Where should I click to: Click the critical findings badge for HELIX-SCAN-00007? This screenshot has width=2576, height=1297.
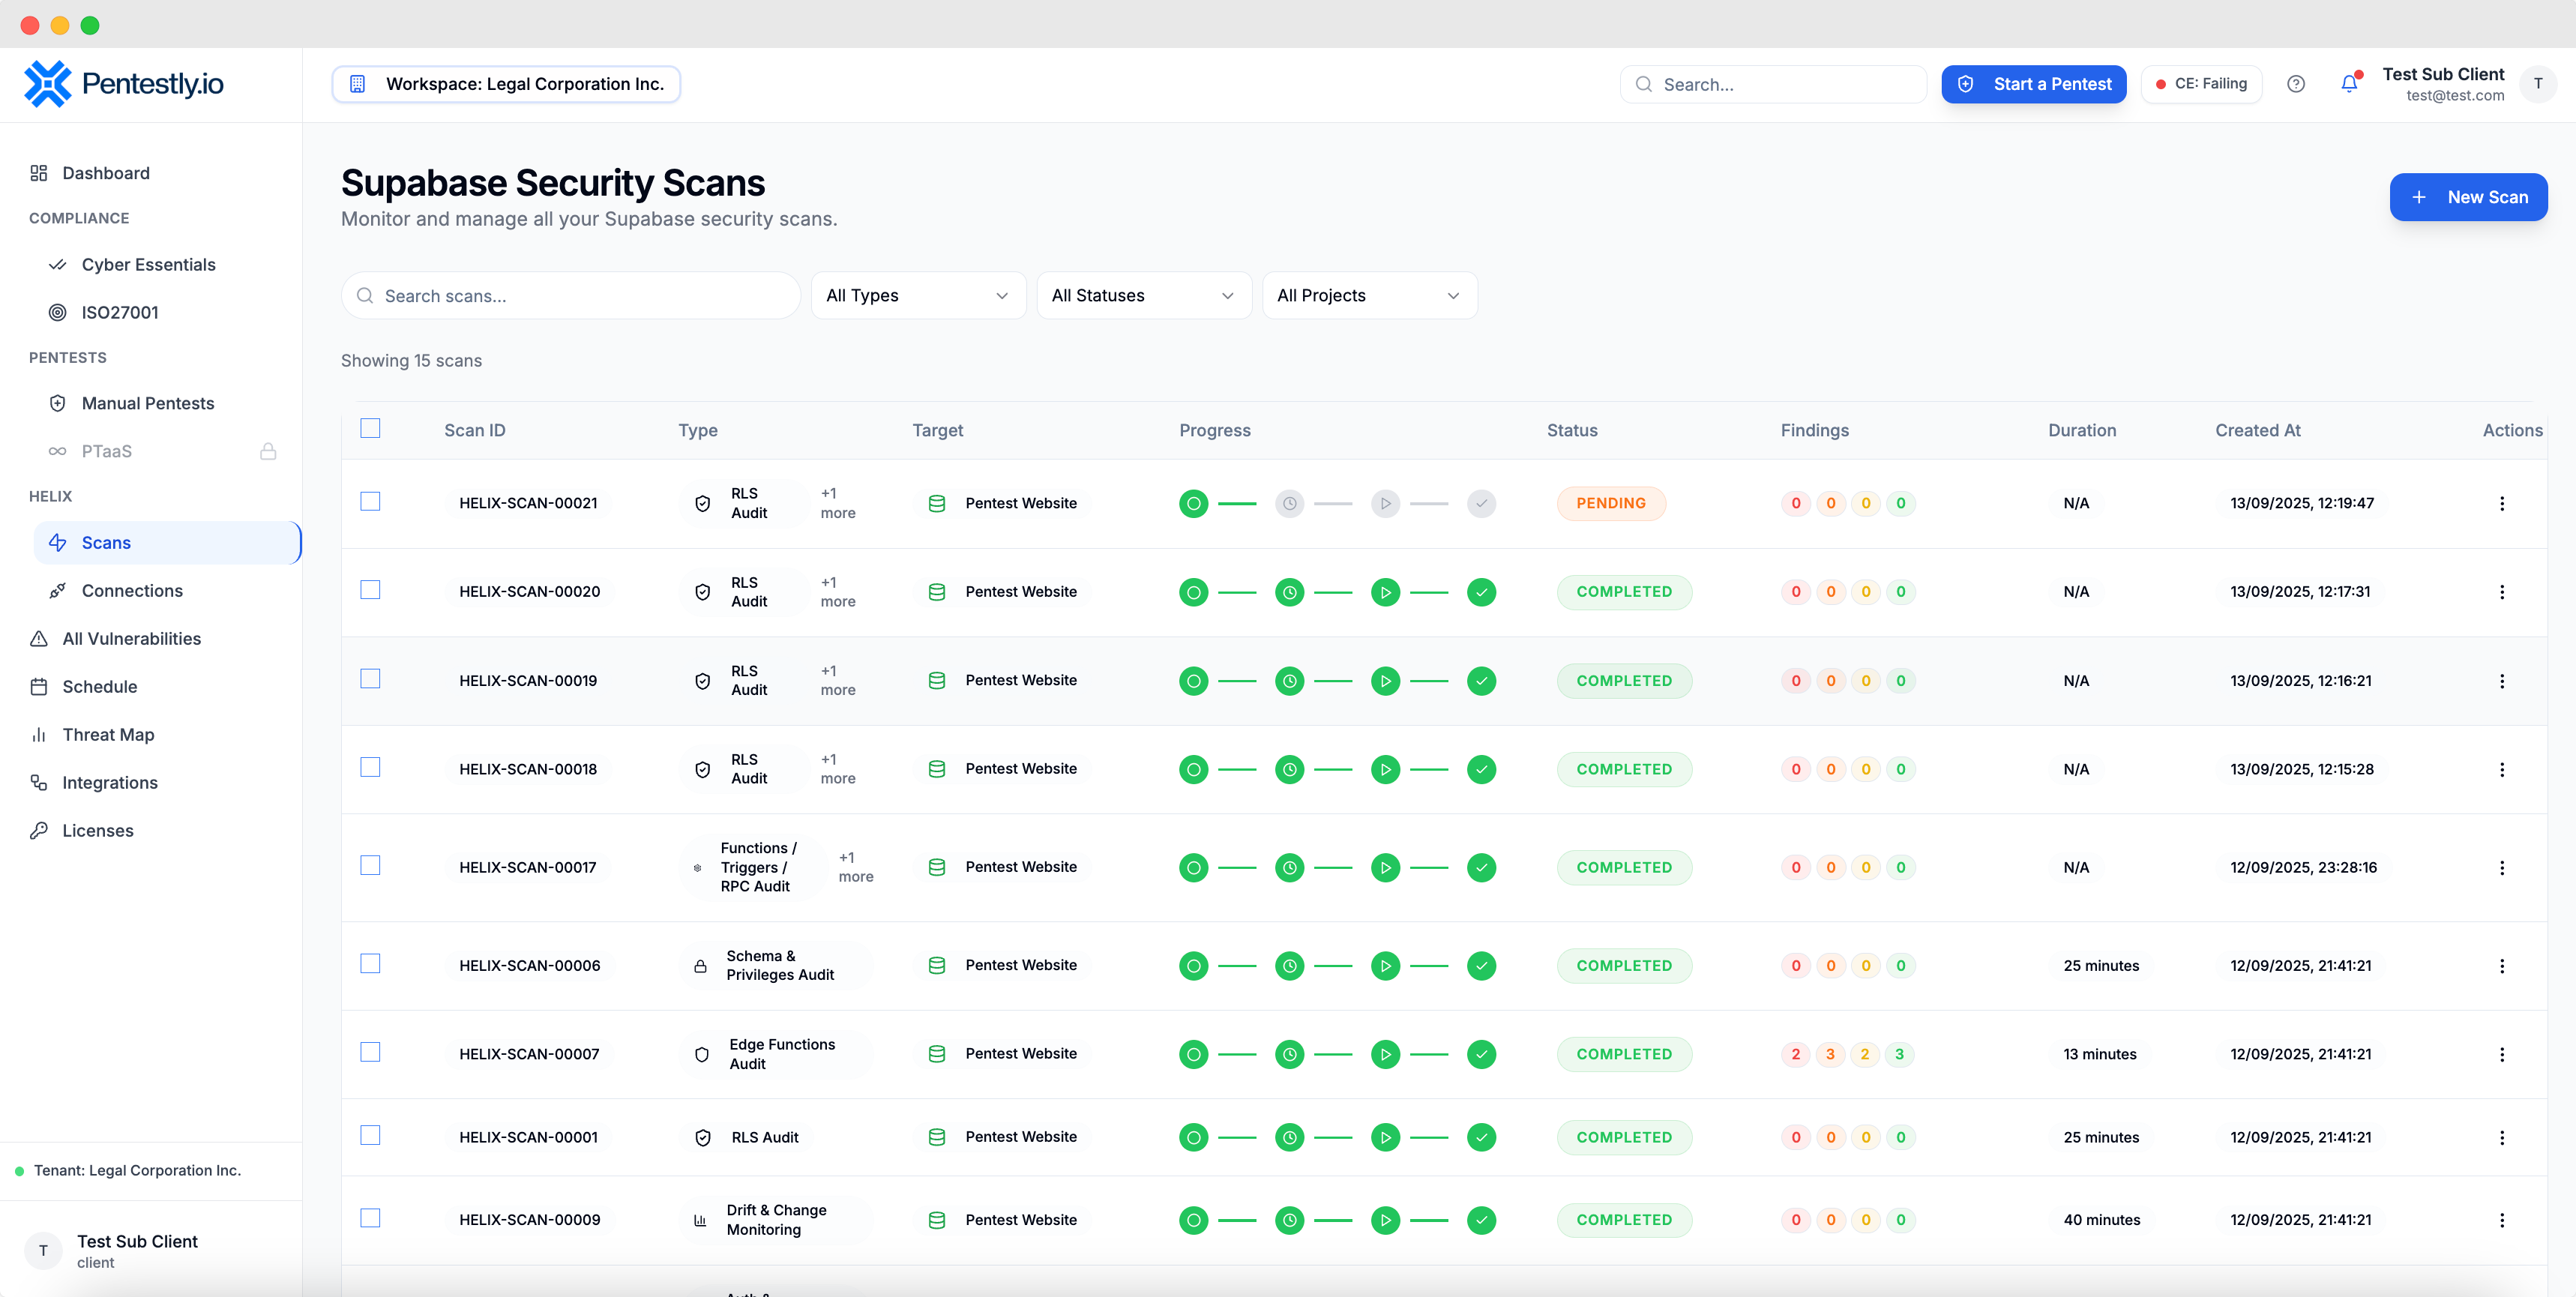point(1795,1054)
